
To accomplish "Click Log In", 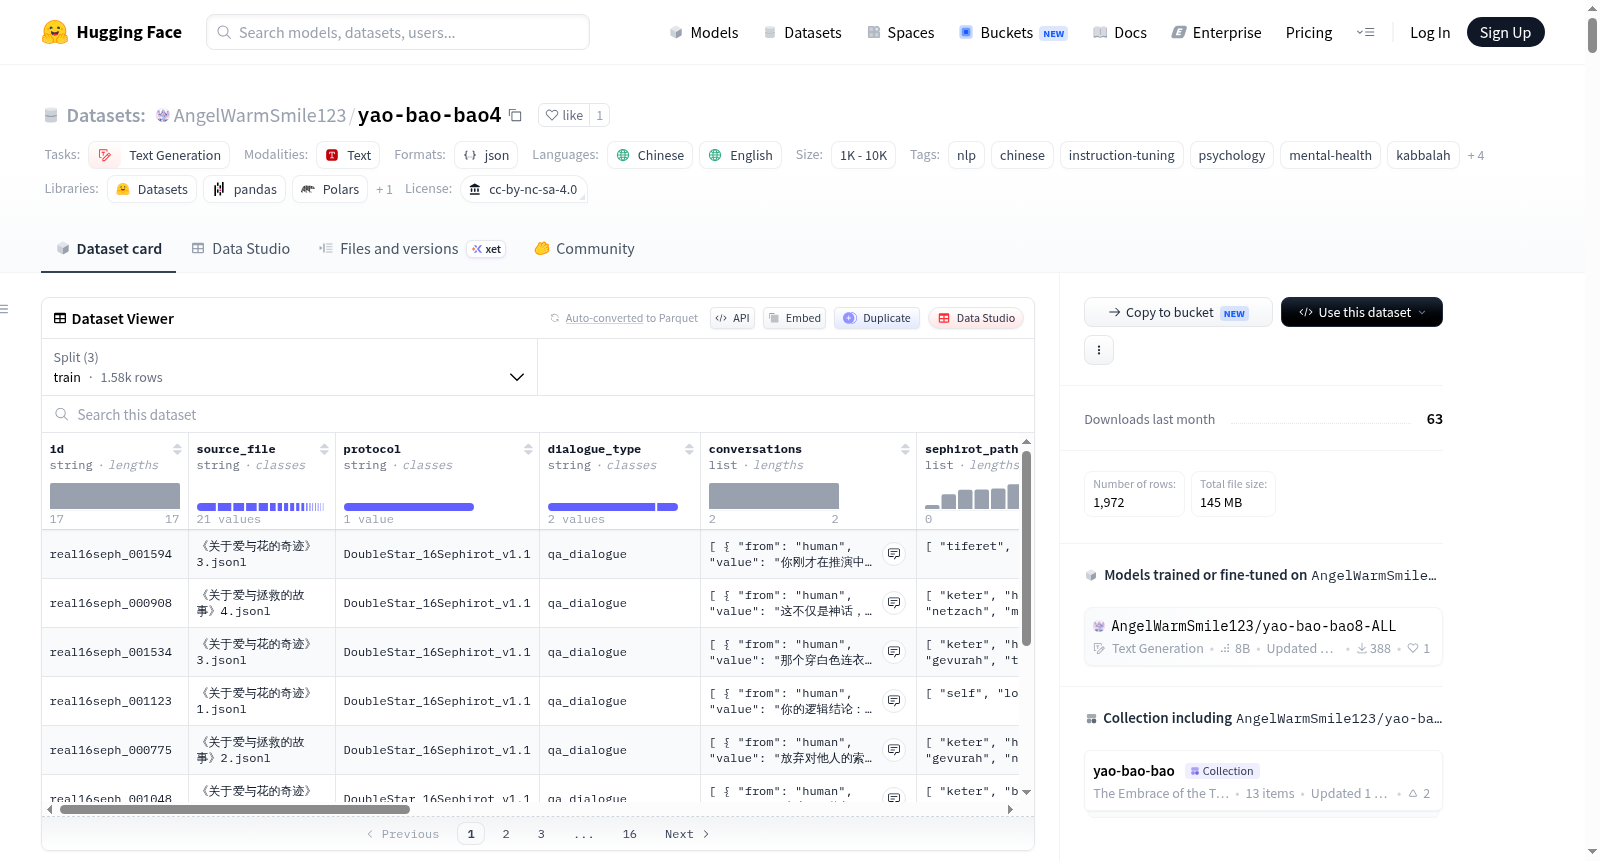I will 1430,32.
